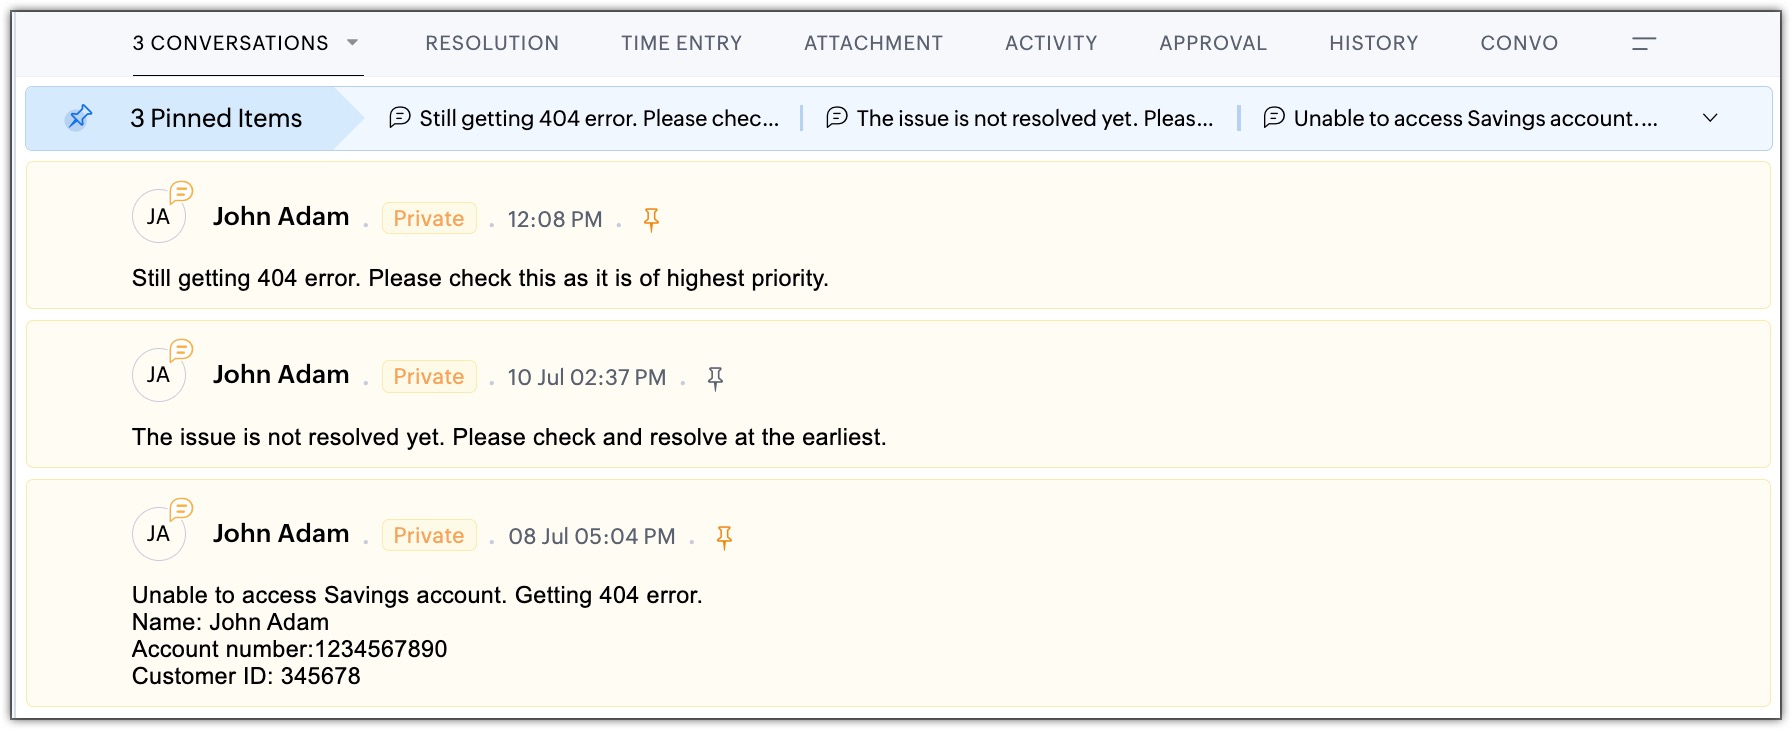Viewport: 1792px width, 730px height.
Task: Open the Approval tab
Action: (1213, 43)
